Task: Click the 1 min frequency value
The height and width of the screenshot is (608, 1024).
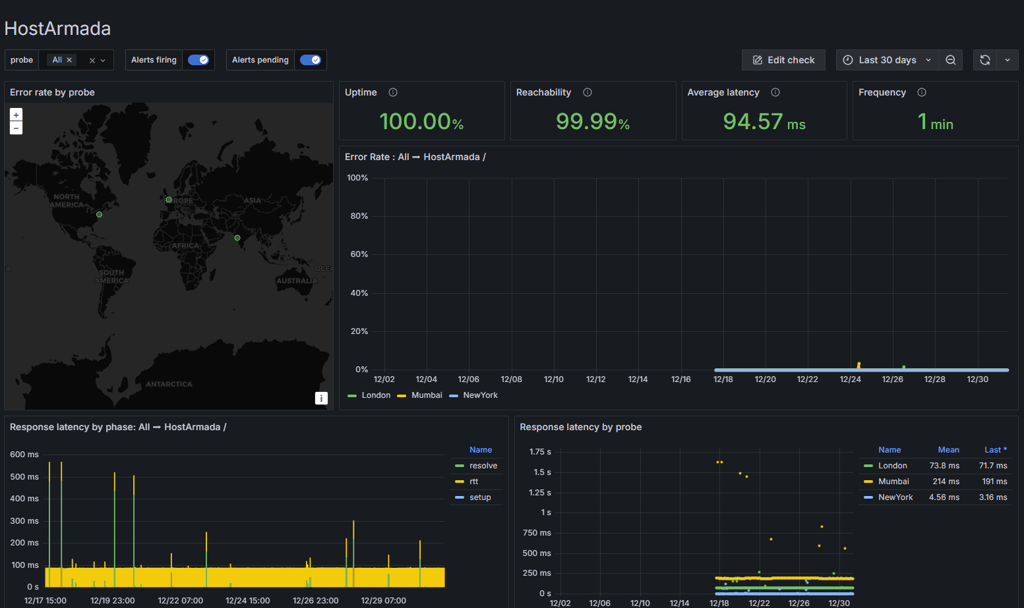Action: [x=935, y=121]
